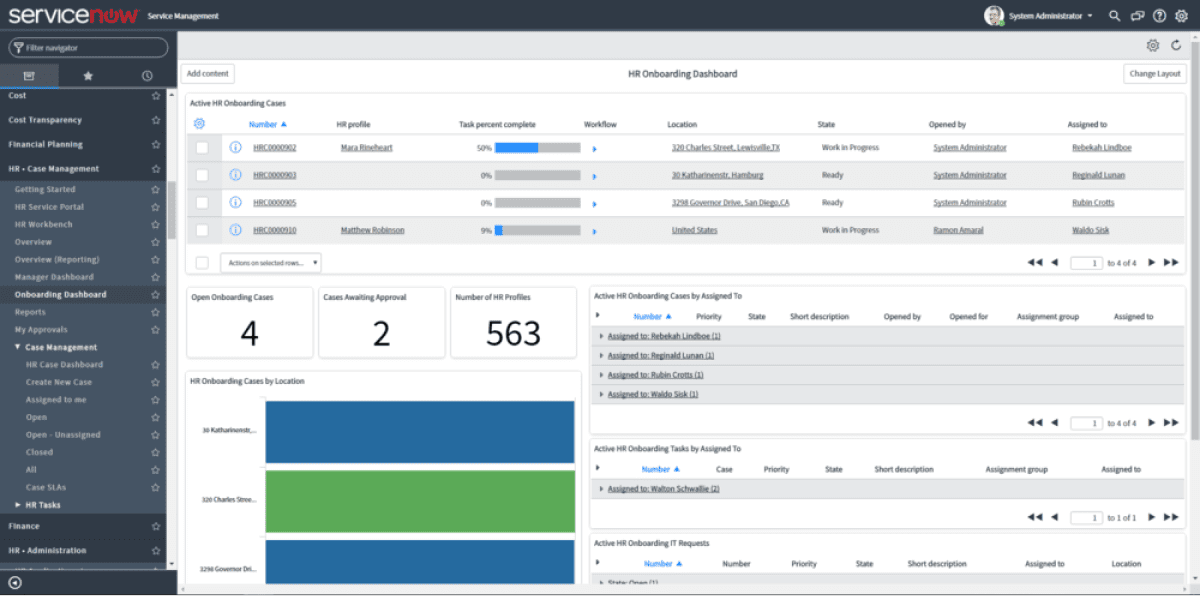The width and height of the screenshot is (1200, 596).
Task: Open the help question mark icon
Action: point(1159,16)
